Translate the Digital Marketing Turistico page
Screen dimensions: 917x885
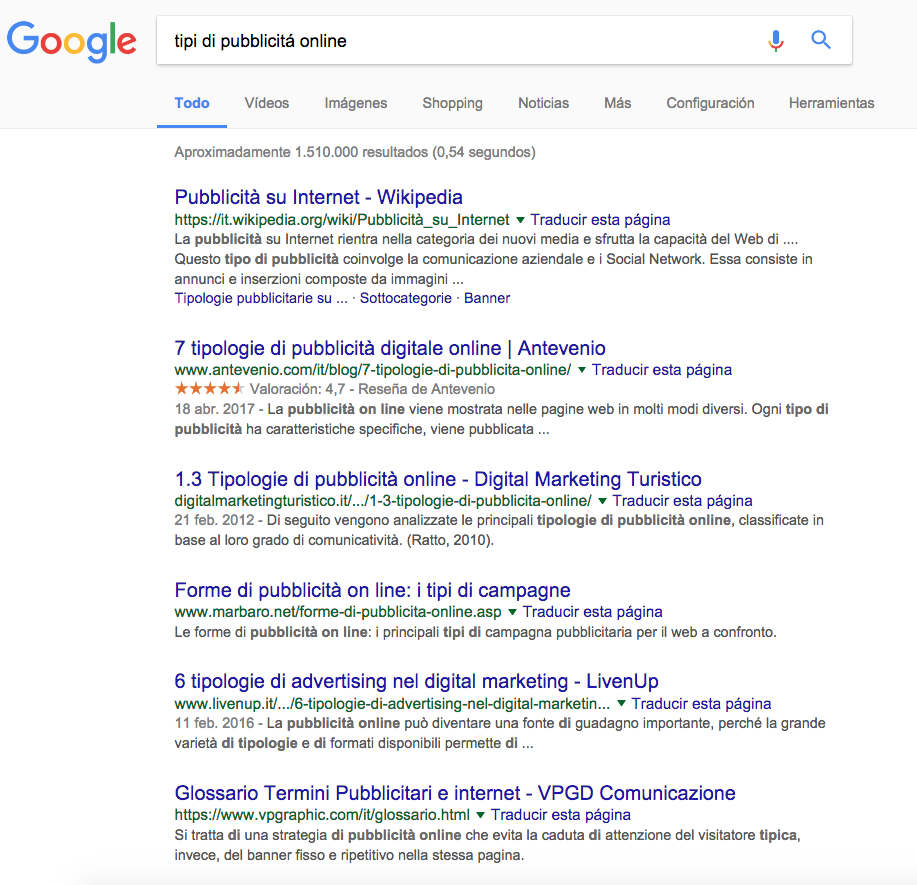coord(682,501)
